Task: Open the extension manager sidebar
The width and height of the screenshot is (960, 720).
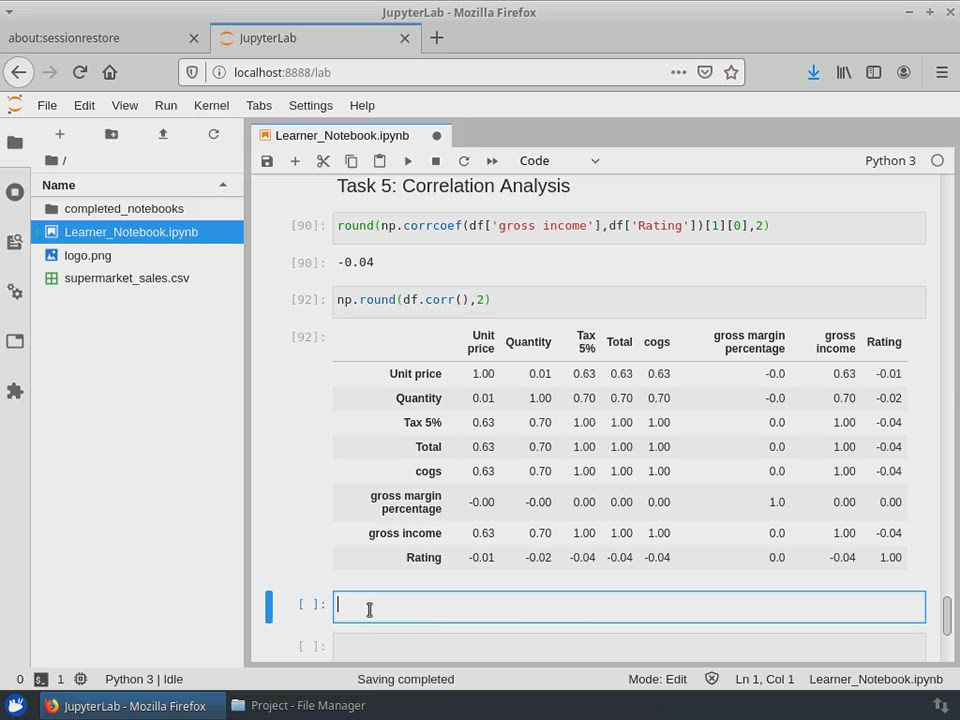Action: pyautogui.click(x=15, y=391)
